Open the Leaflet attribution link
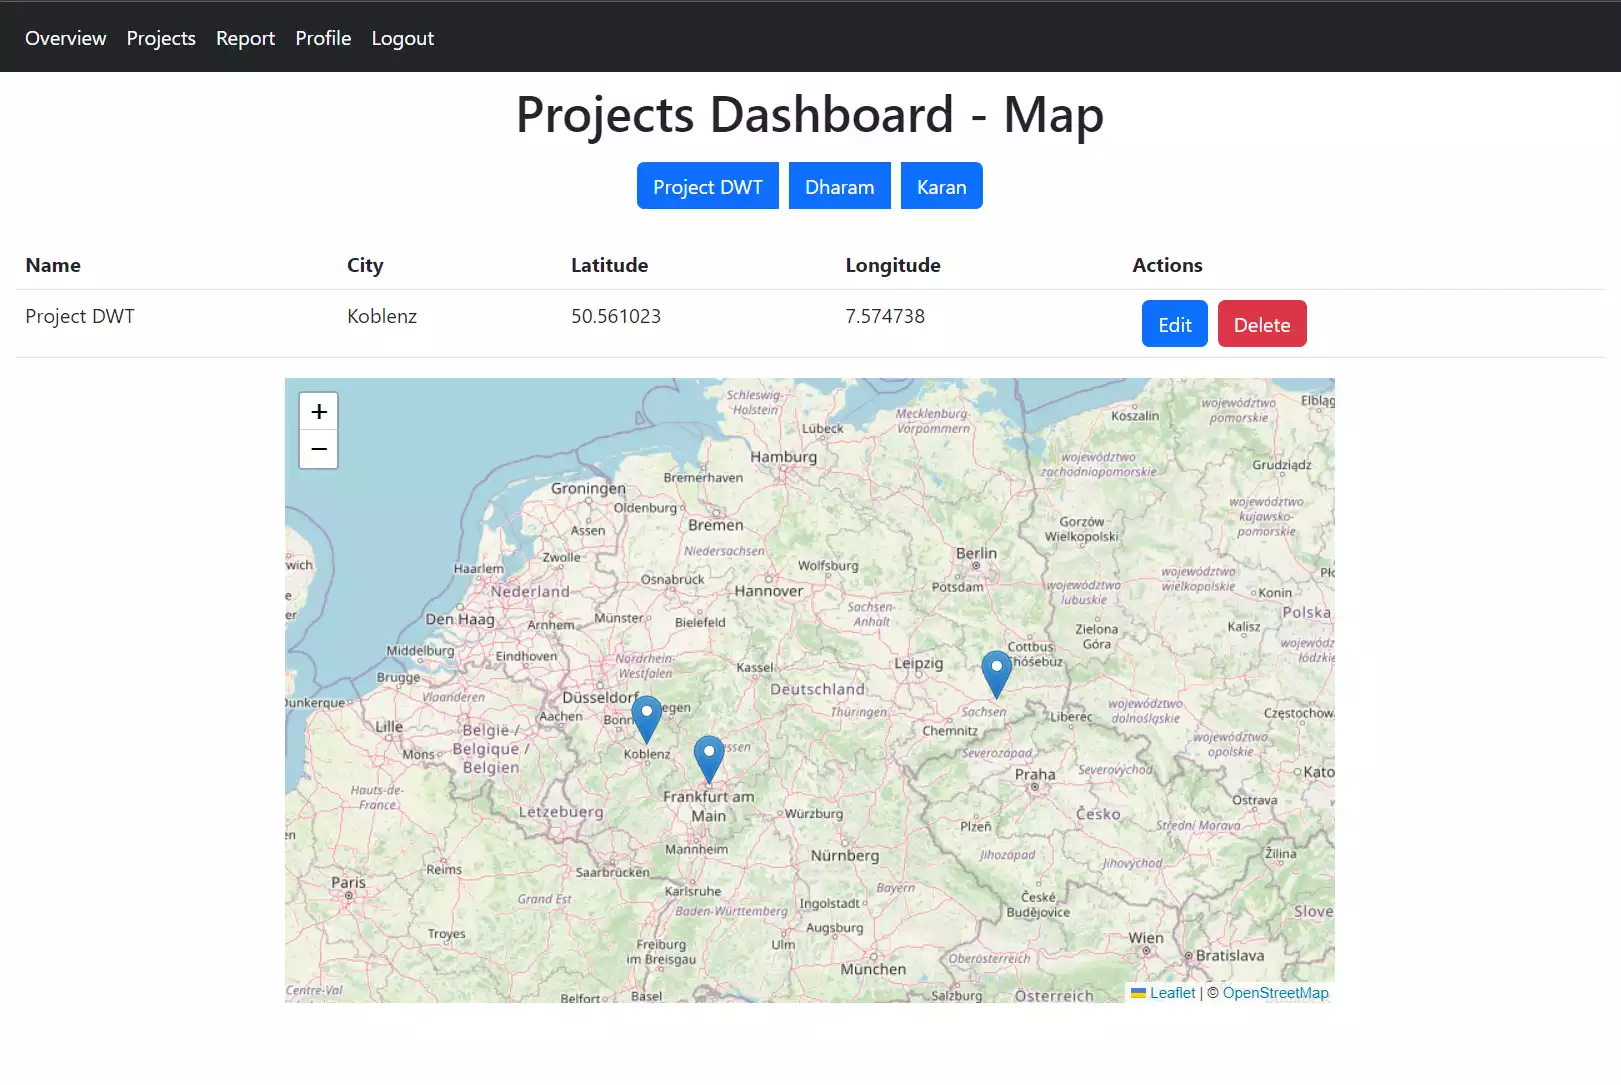This screenshot has height=1085, width=1621. pyautogui.click(x=1171, y=993)
